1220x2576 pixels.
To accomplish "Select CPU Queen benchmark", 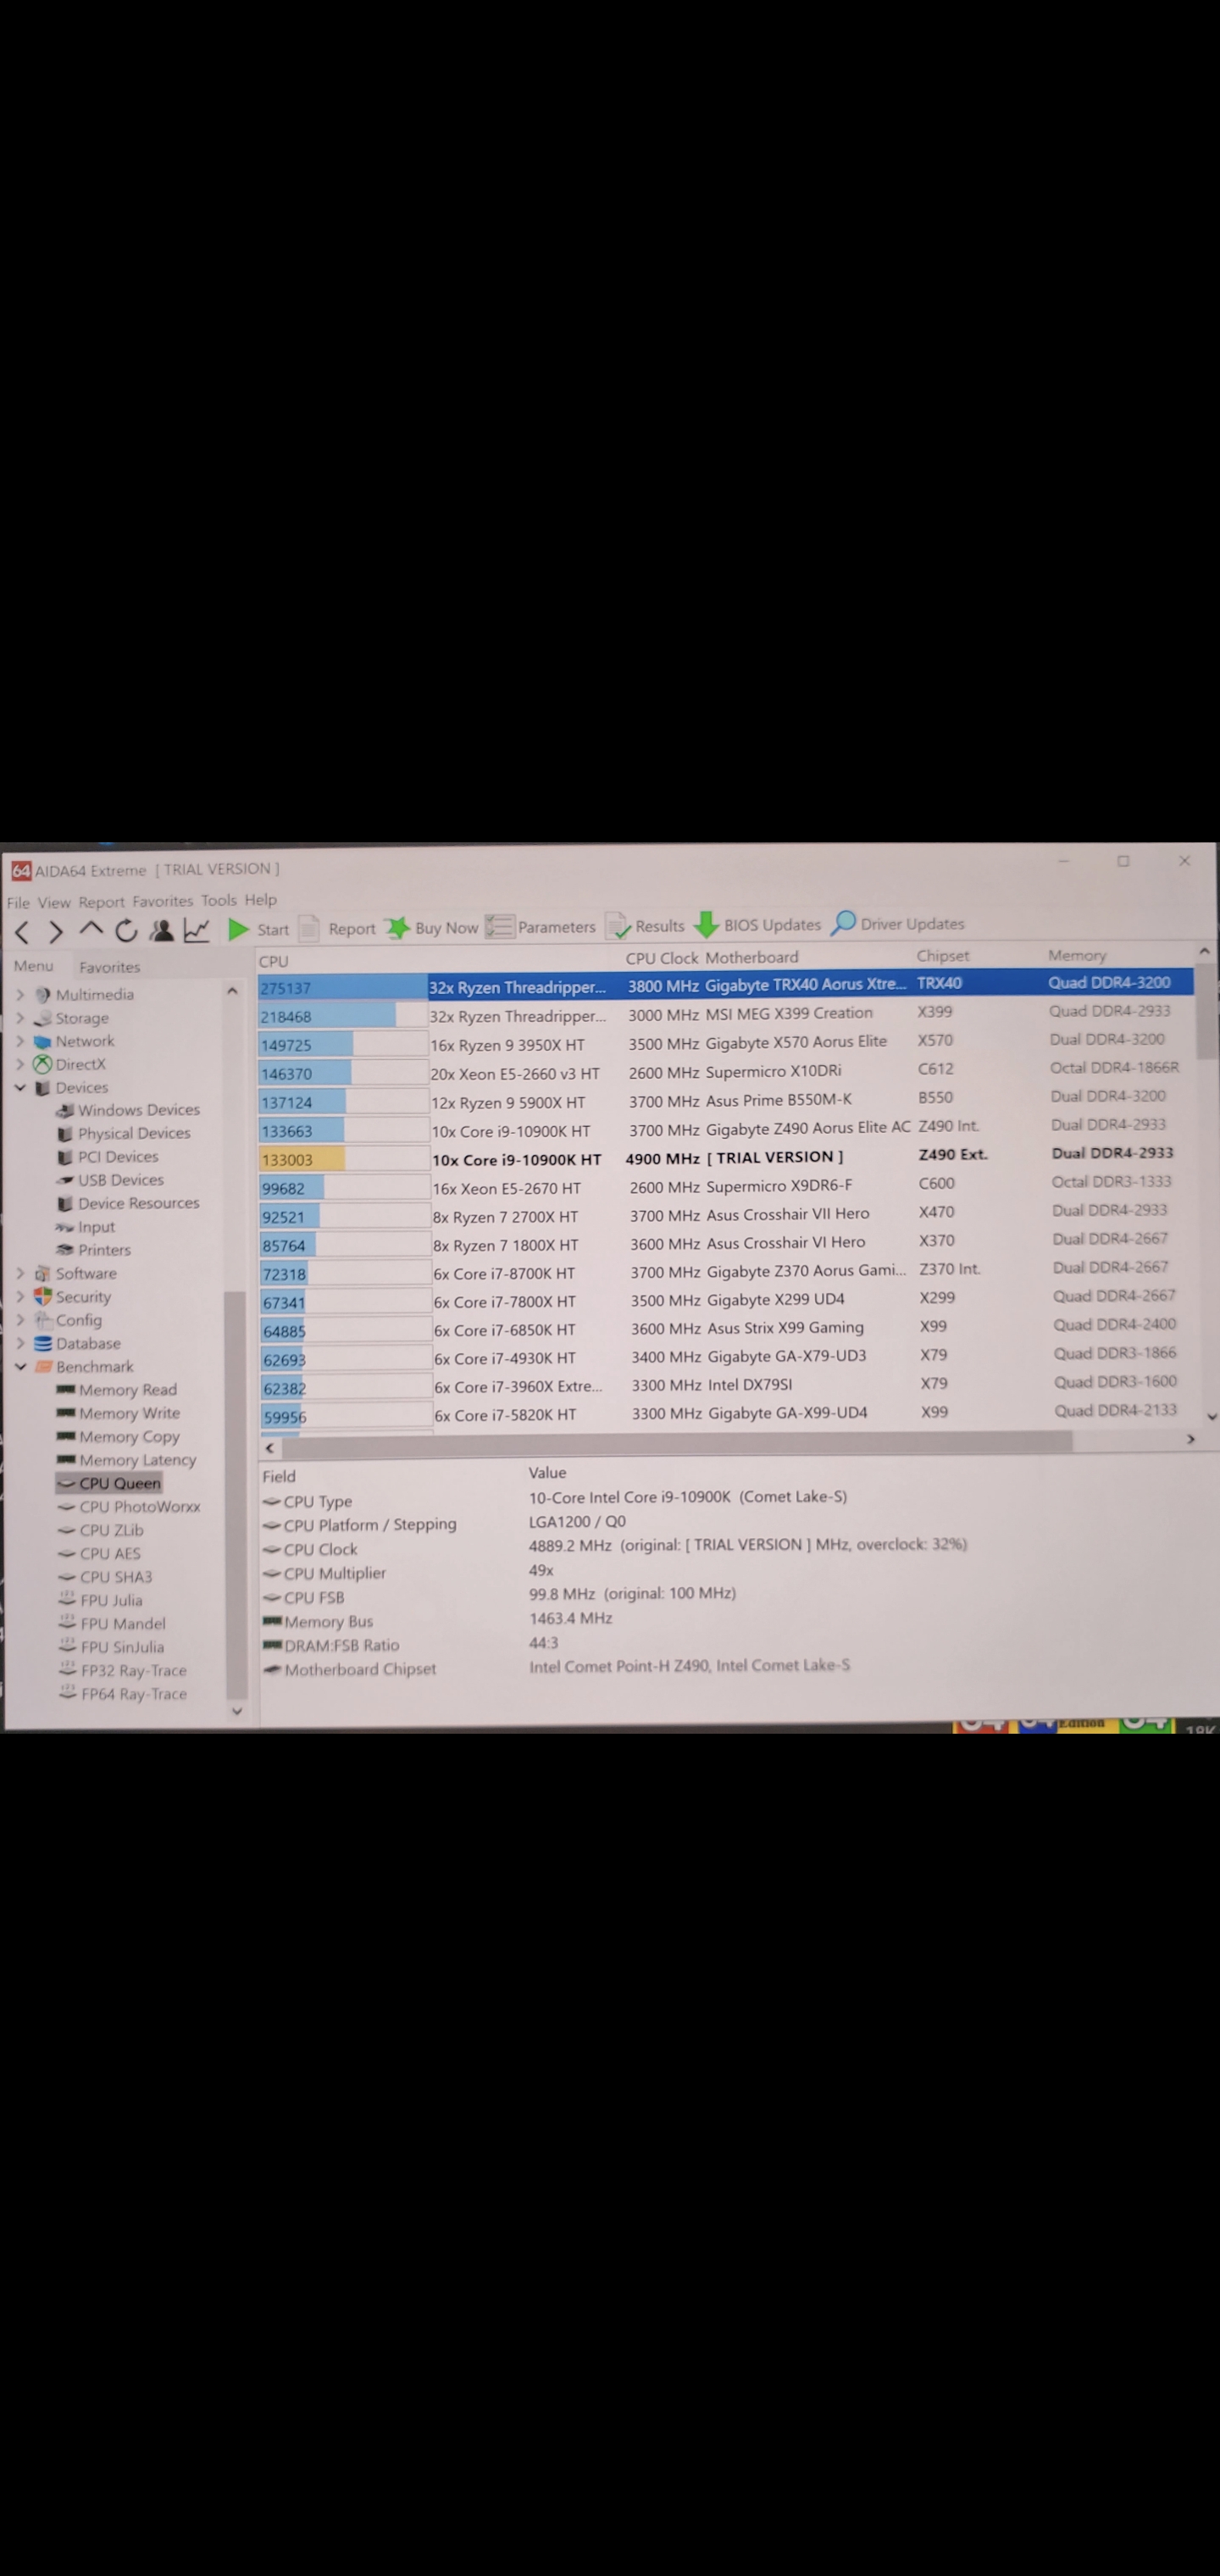I will click(109, 1483).
